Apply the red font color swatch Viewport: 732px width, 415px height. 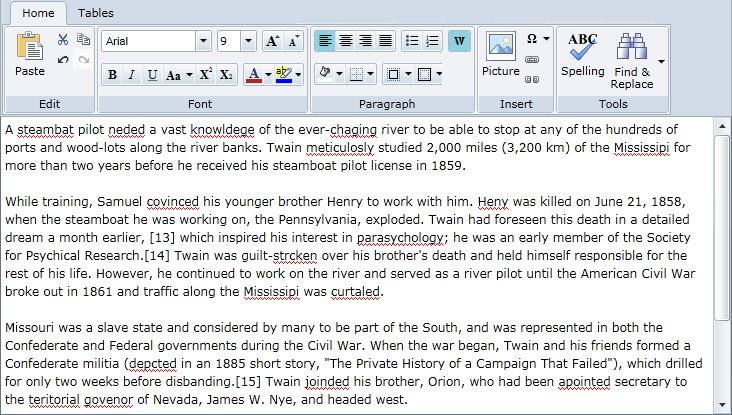click(253, 75)
